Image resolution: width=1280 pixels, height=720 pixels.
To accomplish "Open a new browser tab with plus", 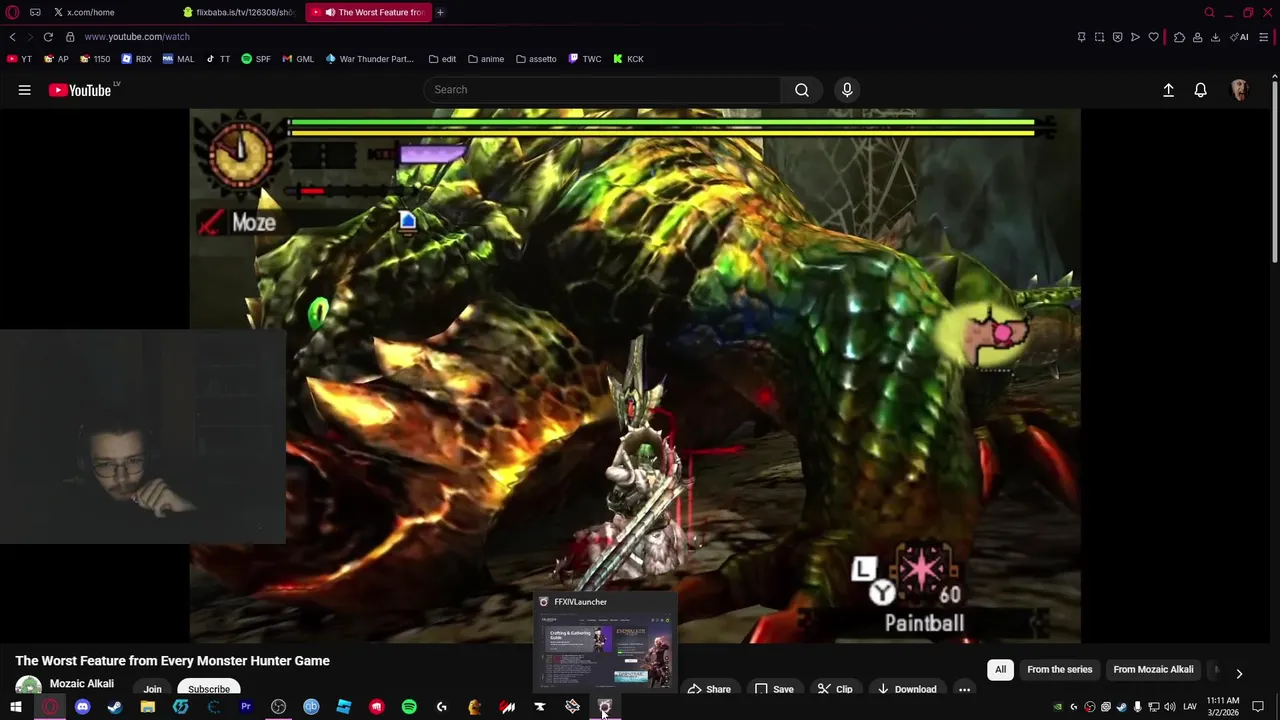I will pyautogui.click(x=440, y=12).
